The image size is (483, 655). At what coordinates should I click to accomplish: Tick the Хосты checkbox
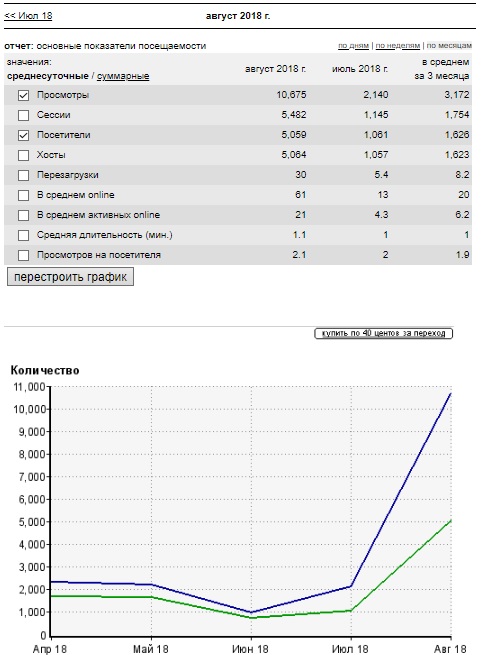[23, 155]
